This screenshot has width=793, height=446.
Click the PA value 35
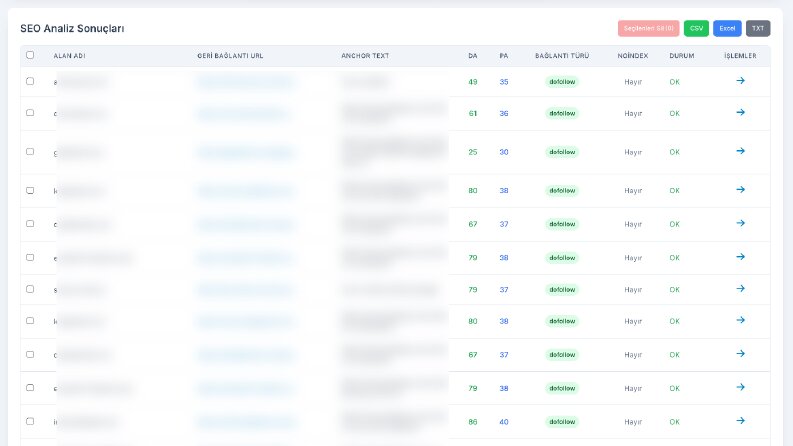pos(504,82)
